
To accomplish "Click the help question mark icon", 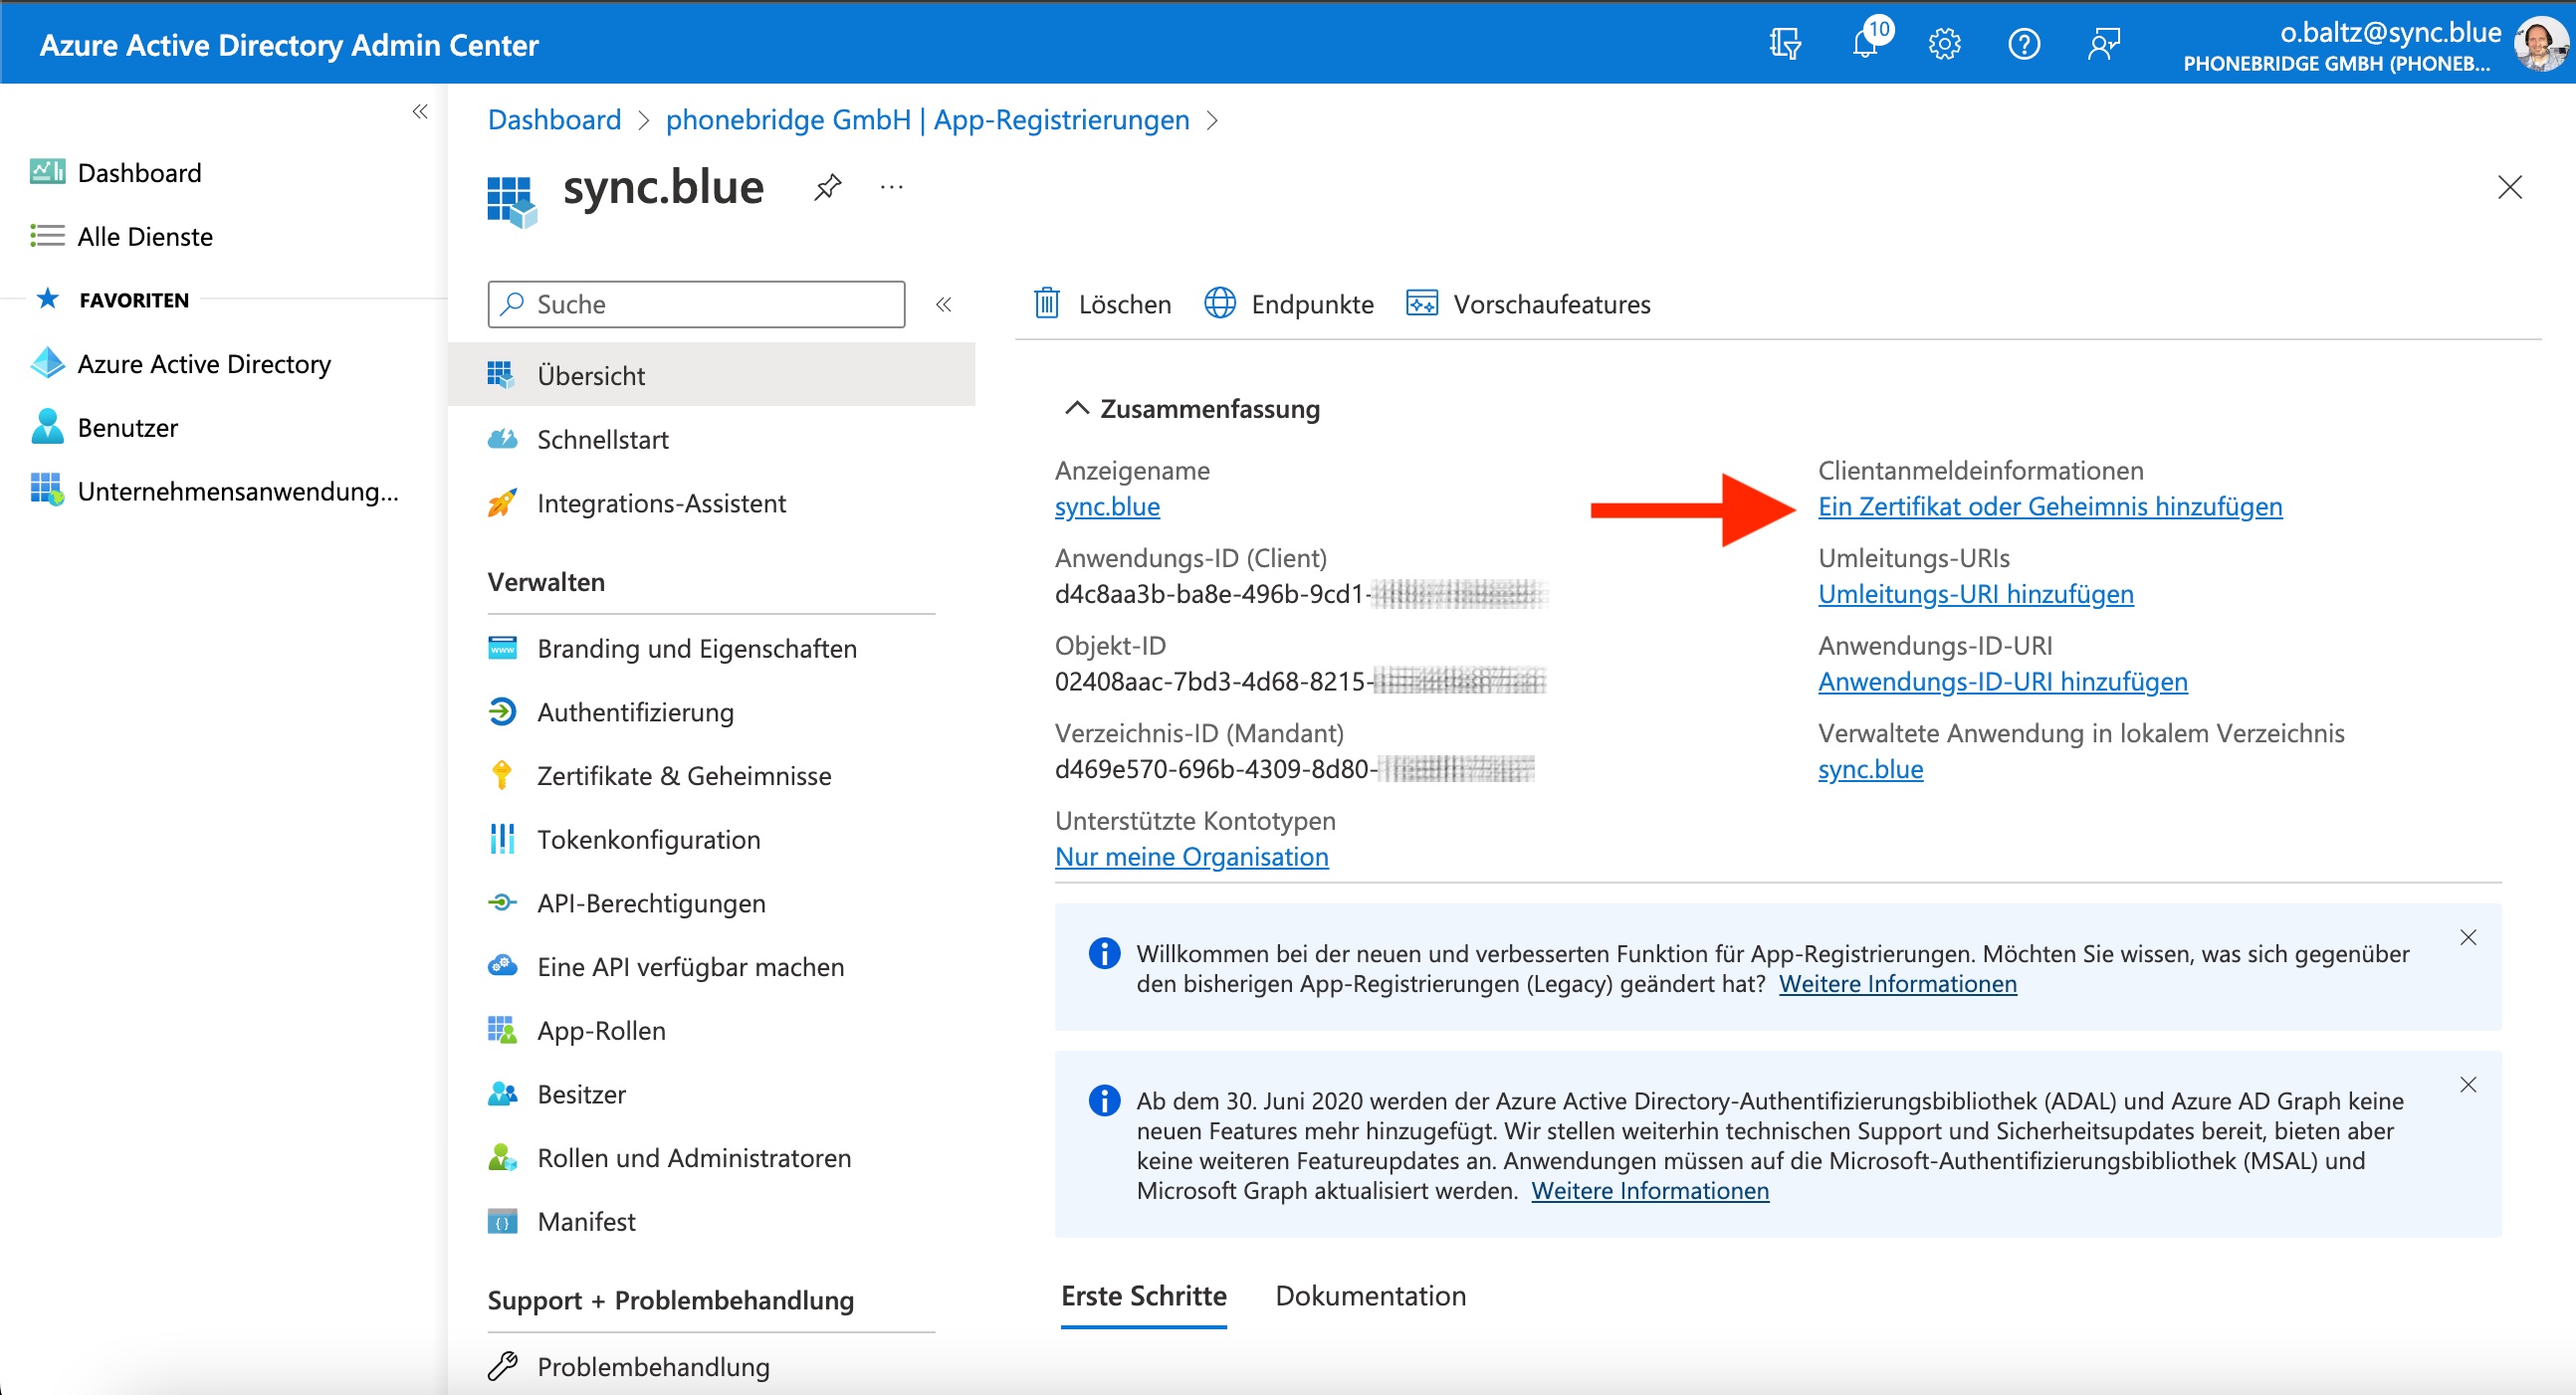I will pos(2024,44).
